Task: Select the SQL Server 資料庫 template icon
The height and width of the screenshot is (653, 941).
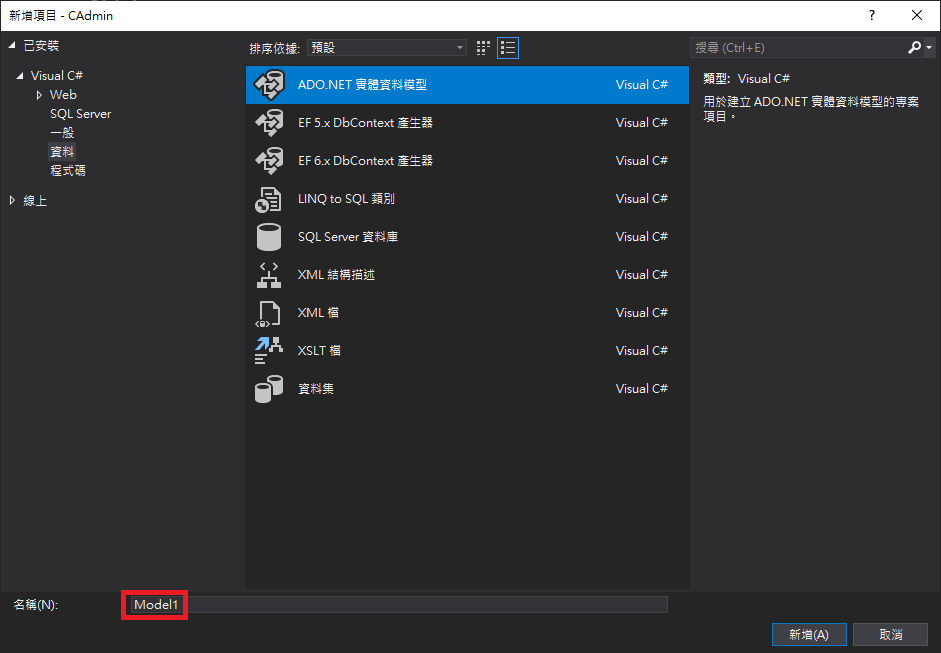Action: tap(268, 236)
